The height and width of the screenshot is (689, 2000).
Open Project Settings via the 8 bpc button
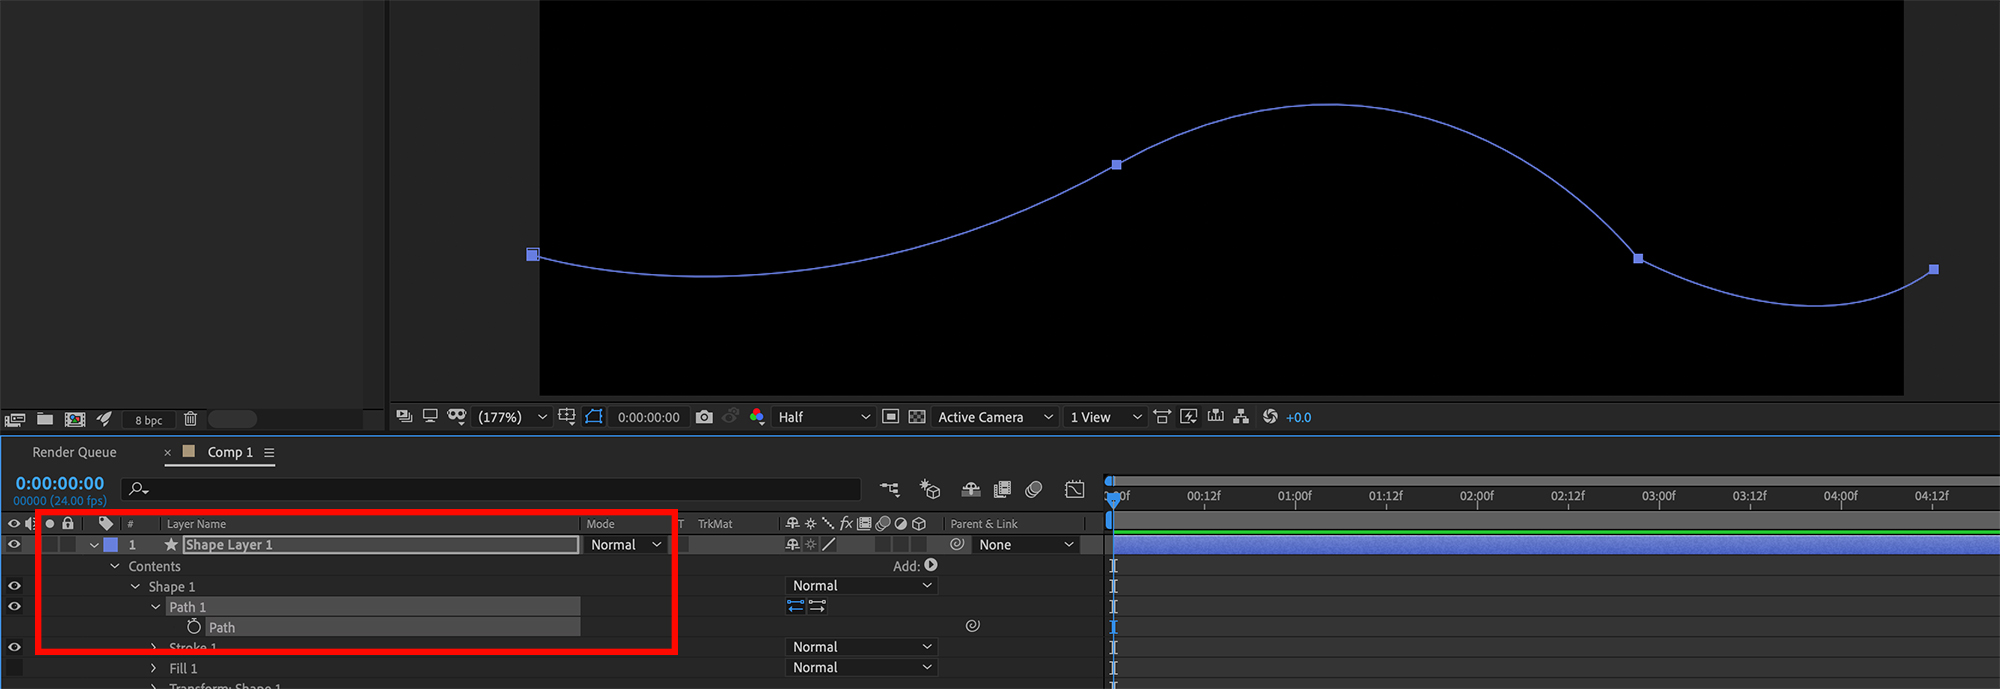point(149,420)
